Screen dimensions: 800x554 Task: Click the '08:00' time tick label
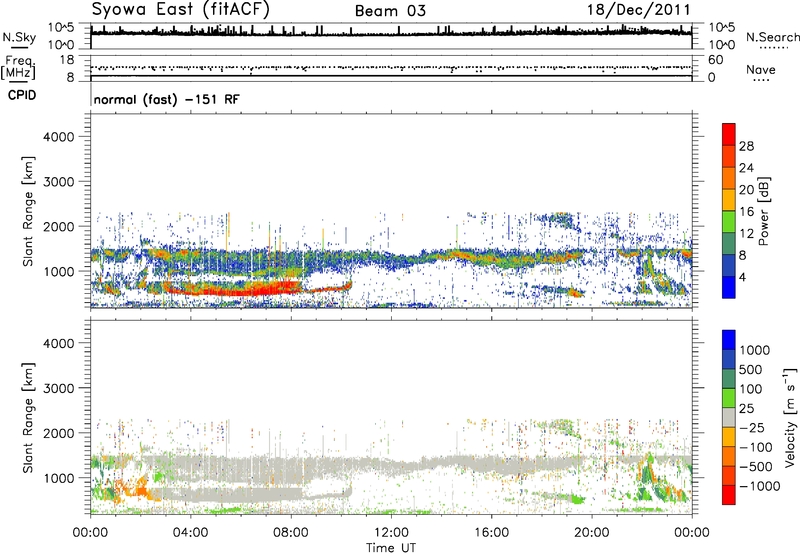(x=291, y=533)
